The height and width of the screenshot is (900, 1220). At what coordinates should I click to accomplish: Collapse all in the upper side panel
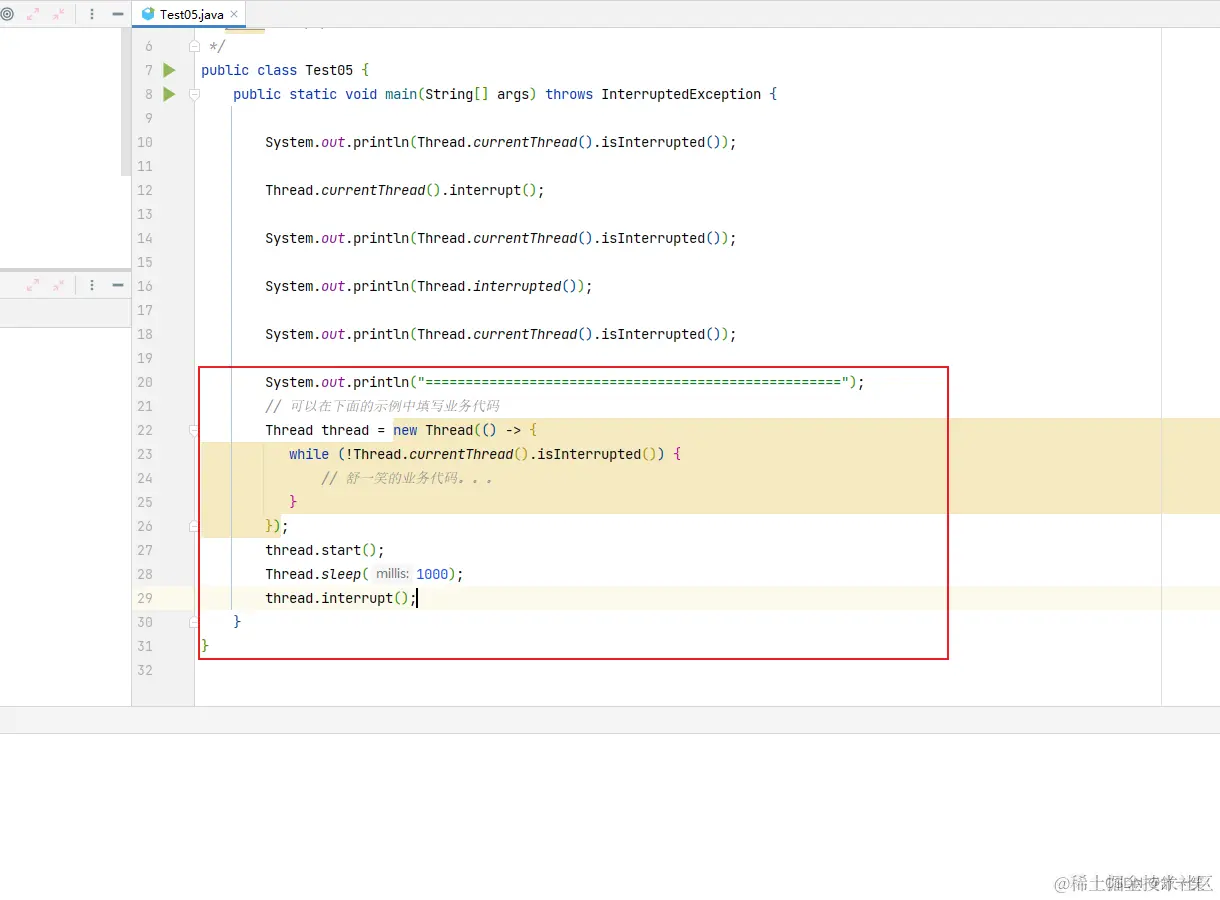tap(58, 14)
